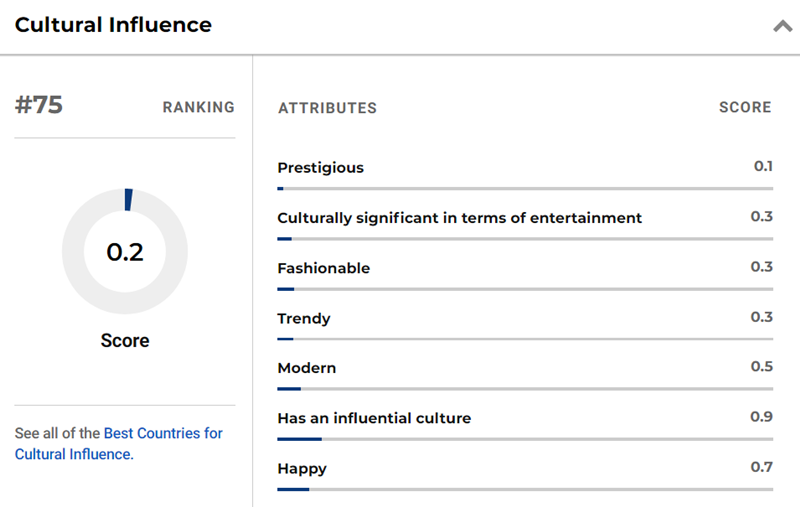
Task: Select the Trendy attribute row
Action: (x=303, y=318)
